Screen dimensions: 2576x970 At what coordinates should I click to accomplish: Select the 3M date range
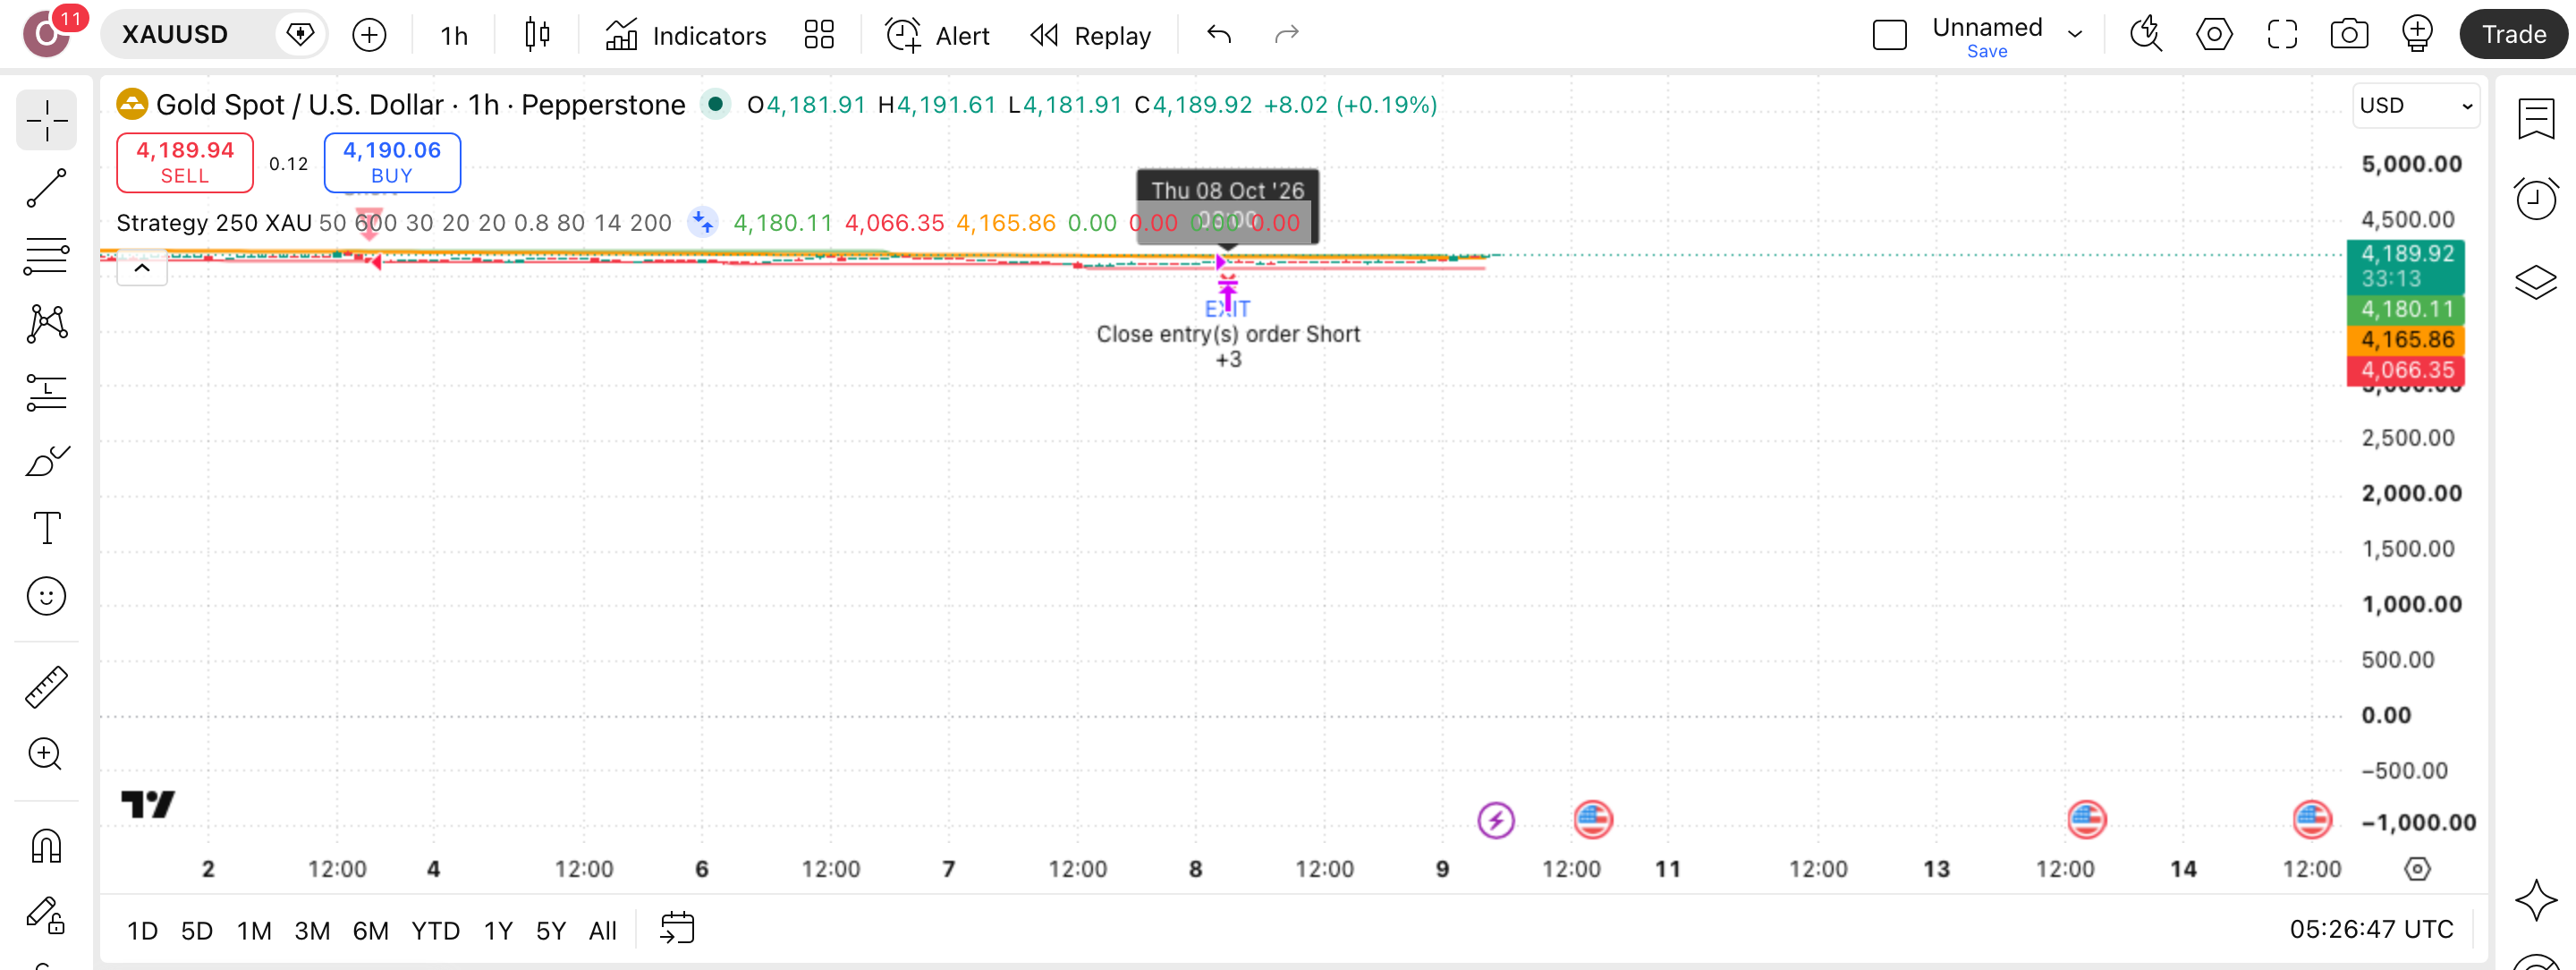pyautogui.click(x=312, y=931)
